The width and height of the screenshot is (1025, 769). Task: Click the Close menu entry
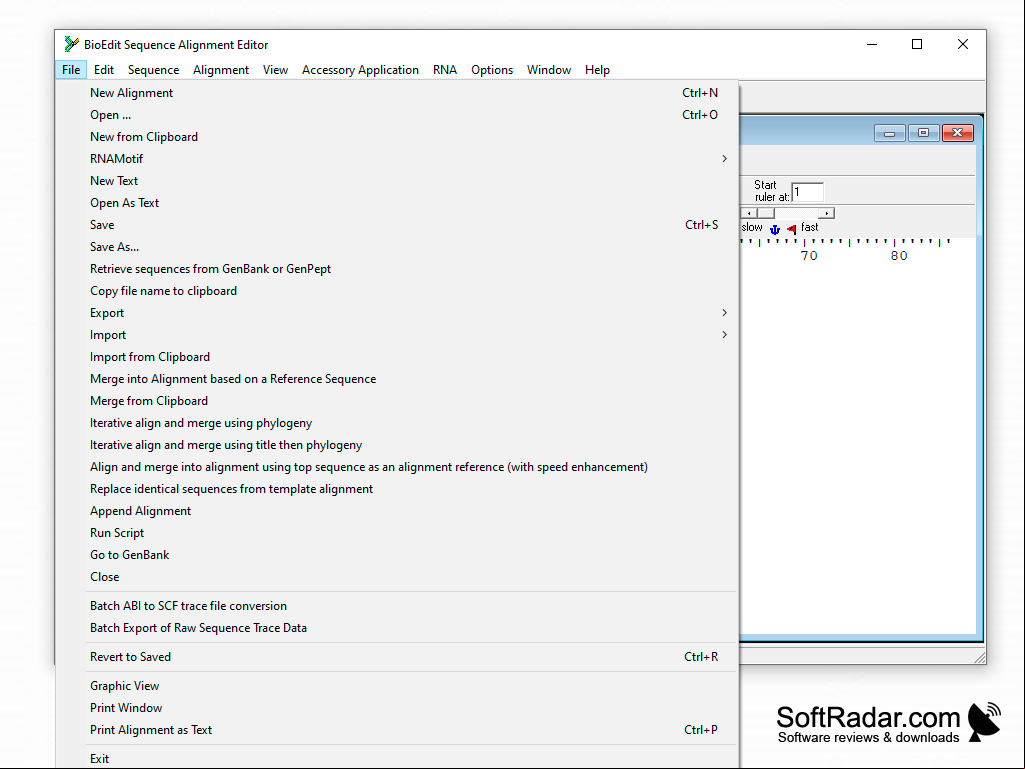tap(397, 577)
